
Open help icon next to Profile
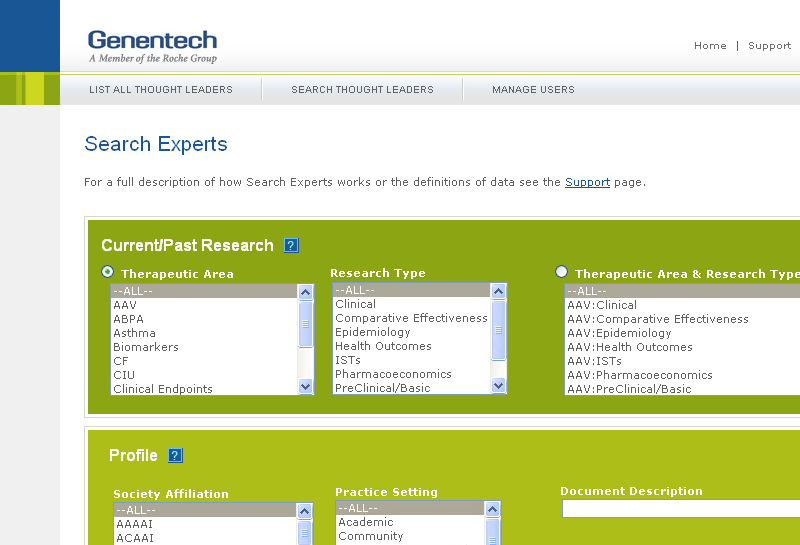(175, 456)
